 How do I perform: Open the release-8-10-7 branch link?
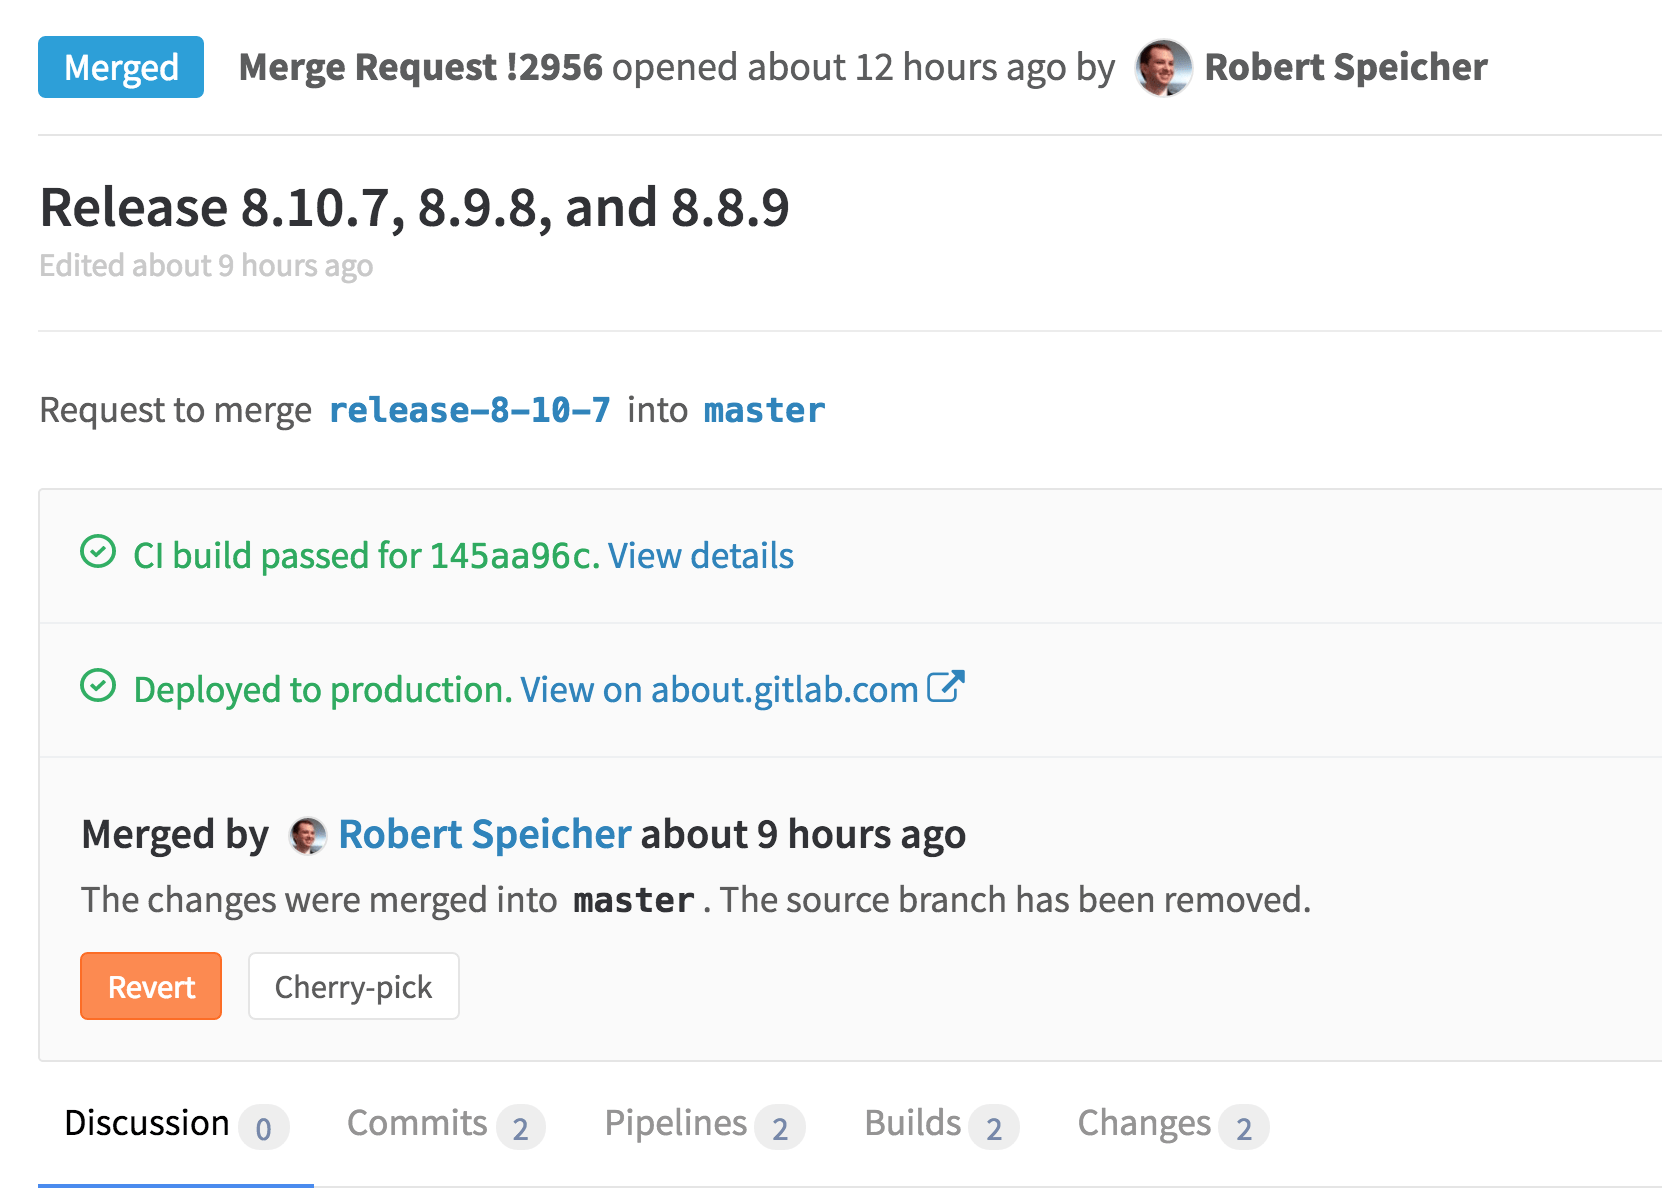coord(471,409)
